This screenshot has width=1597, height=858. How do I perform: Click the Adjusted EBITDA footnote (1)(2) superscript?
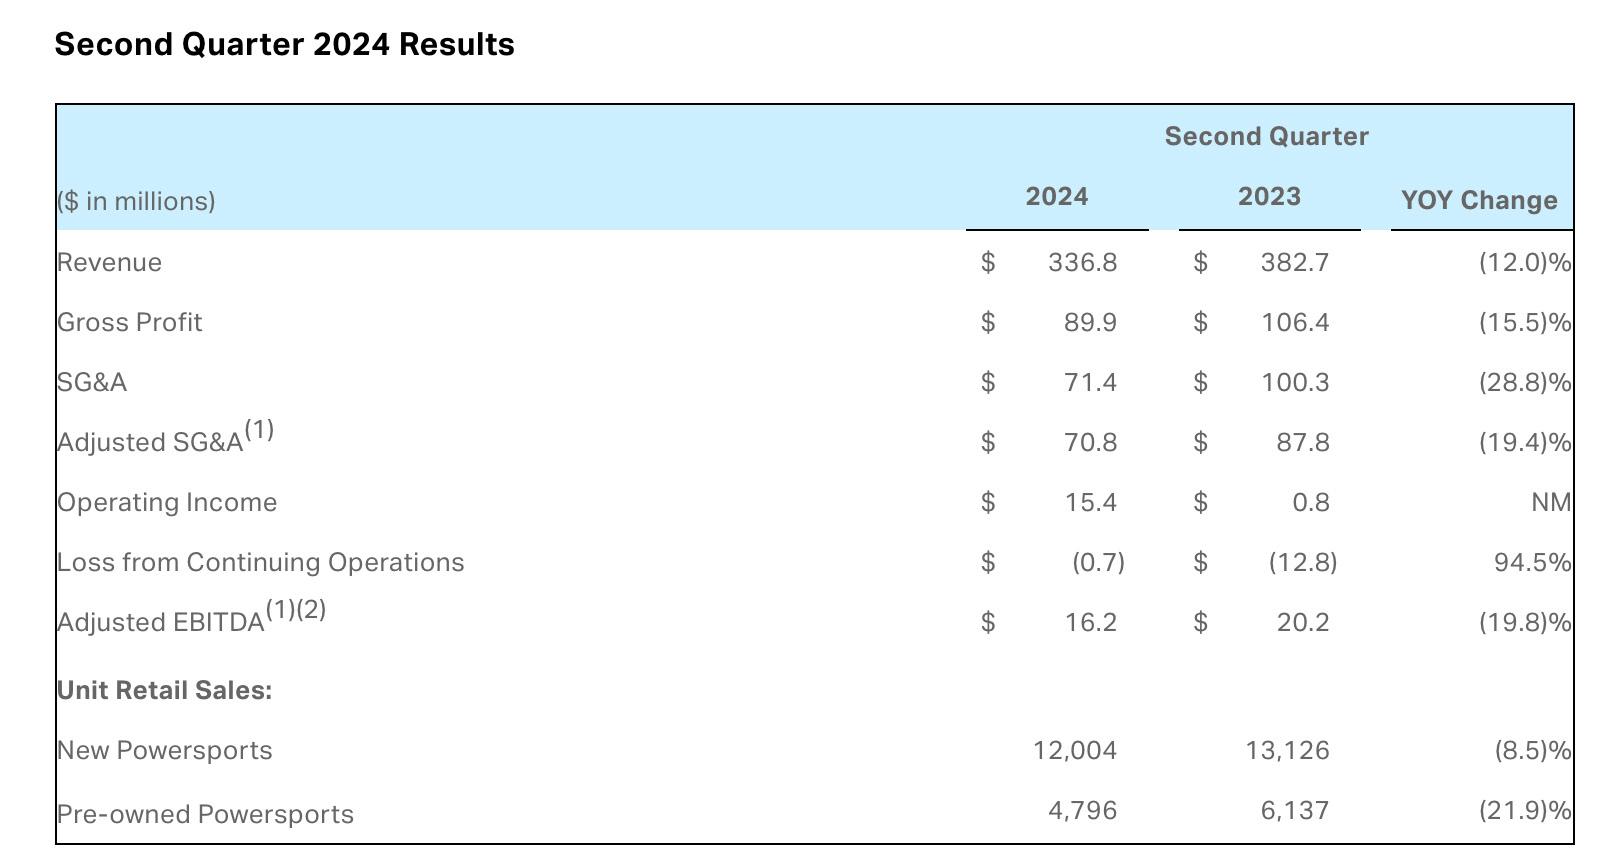pos(296,610)
